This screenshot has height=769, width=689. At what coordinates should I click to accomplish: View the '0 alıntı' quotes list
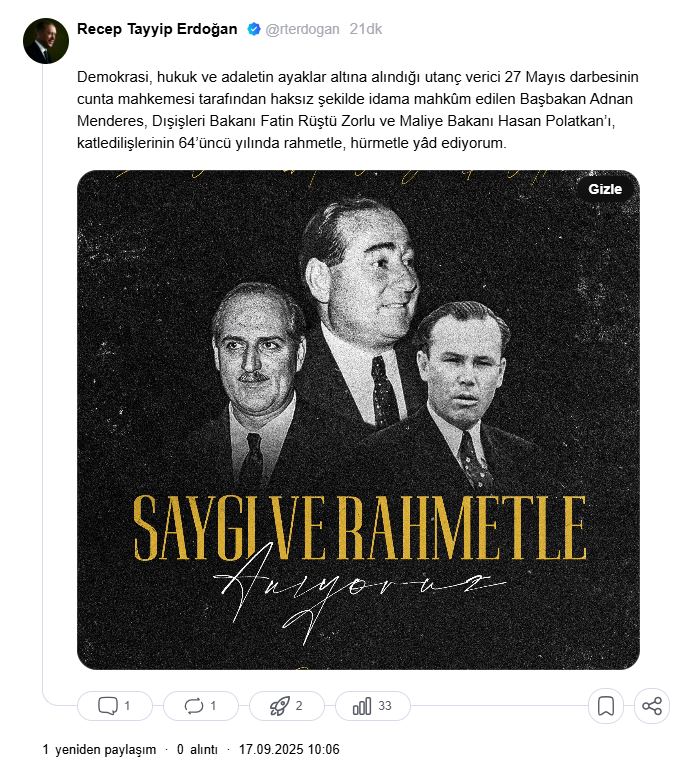click(x=197, y=749)
